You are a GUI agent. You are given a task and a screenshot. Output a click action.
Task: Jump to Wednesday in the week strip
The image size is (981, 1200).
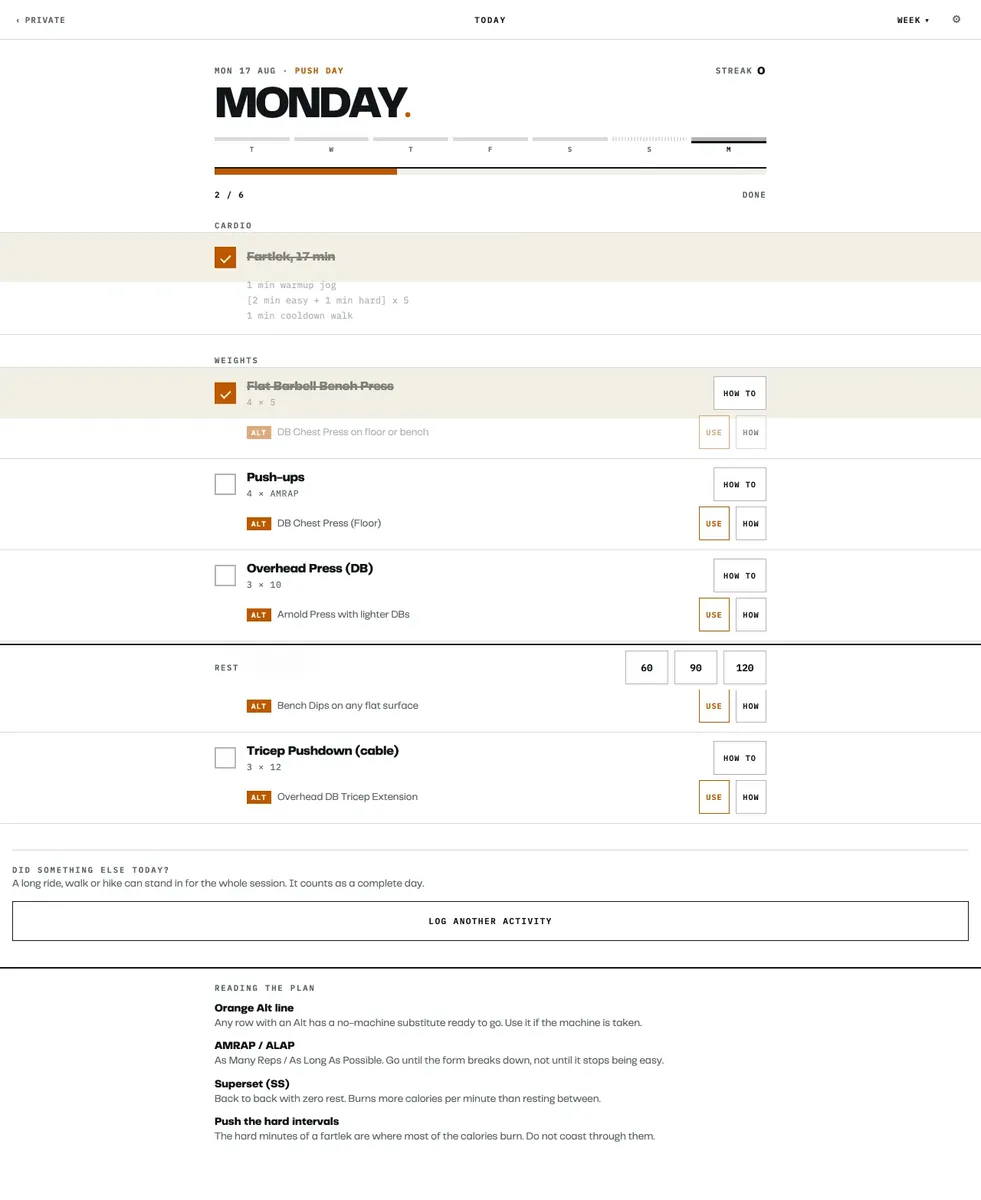tap(331, 145)
